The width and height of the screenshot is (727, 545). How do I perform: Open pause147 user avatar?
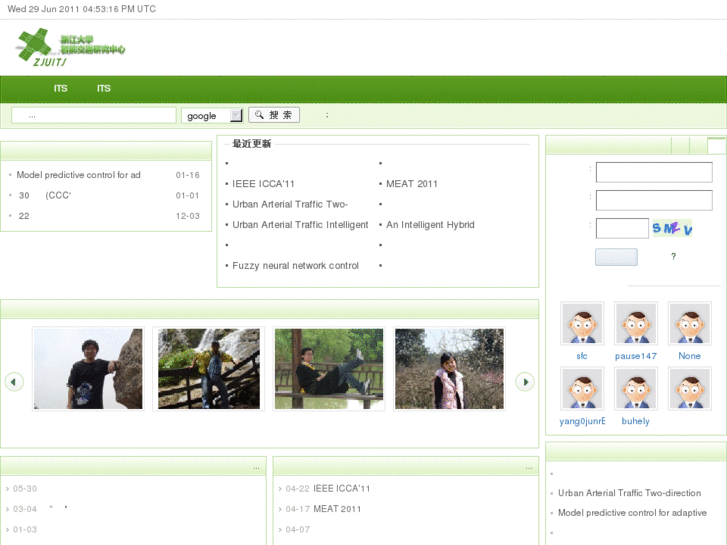[x=636, y=323]
